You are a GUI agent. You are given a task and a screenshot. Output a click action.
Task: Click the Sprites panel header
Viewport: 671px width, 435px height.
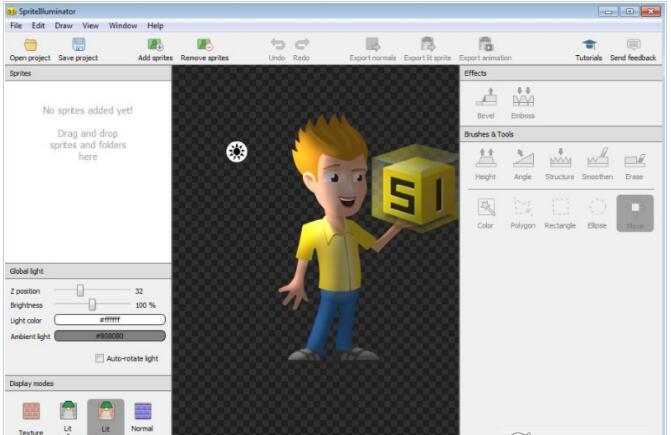(88, 73)
